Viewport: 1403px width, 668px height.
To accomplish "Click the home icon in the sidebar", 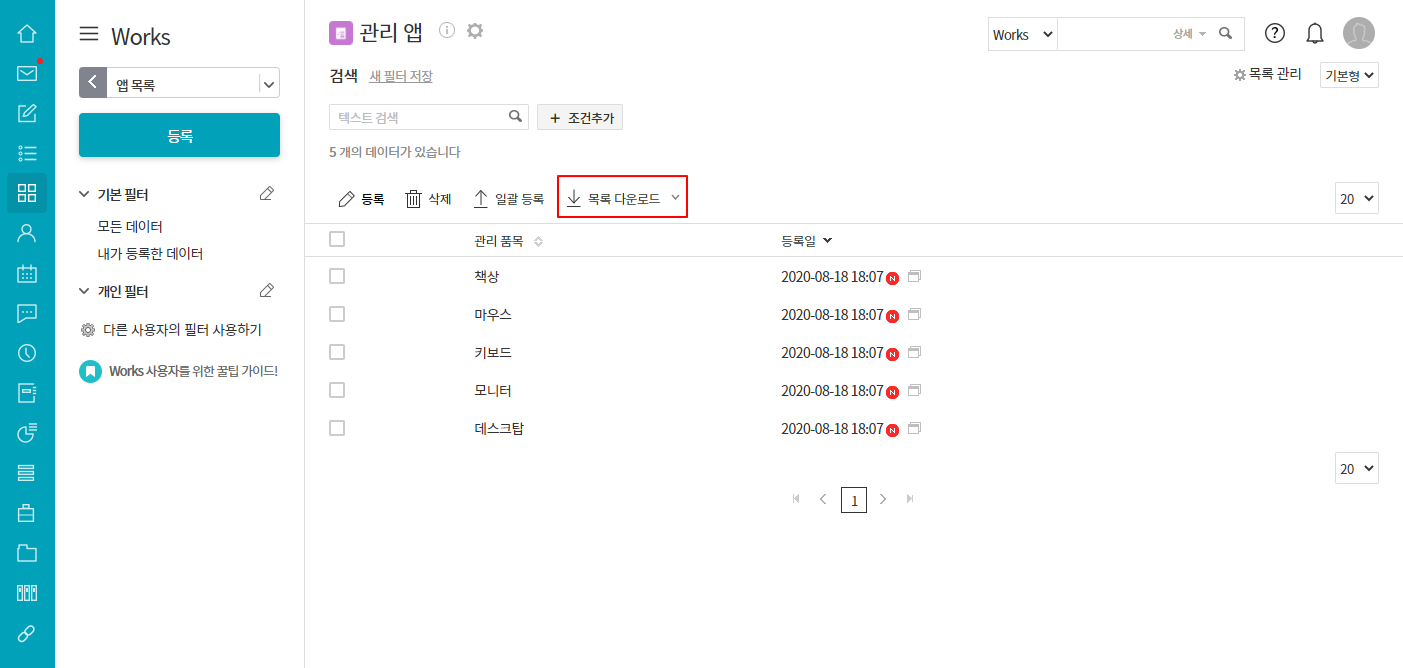I will click(x=27, y=33).
